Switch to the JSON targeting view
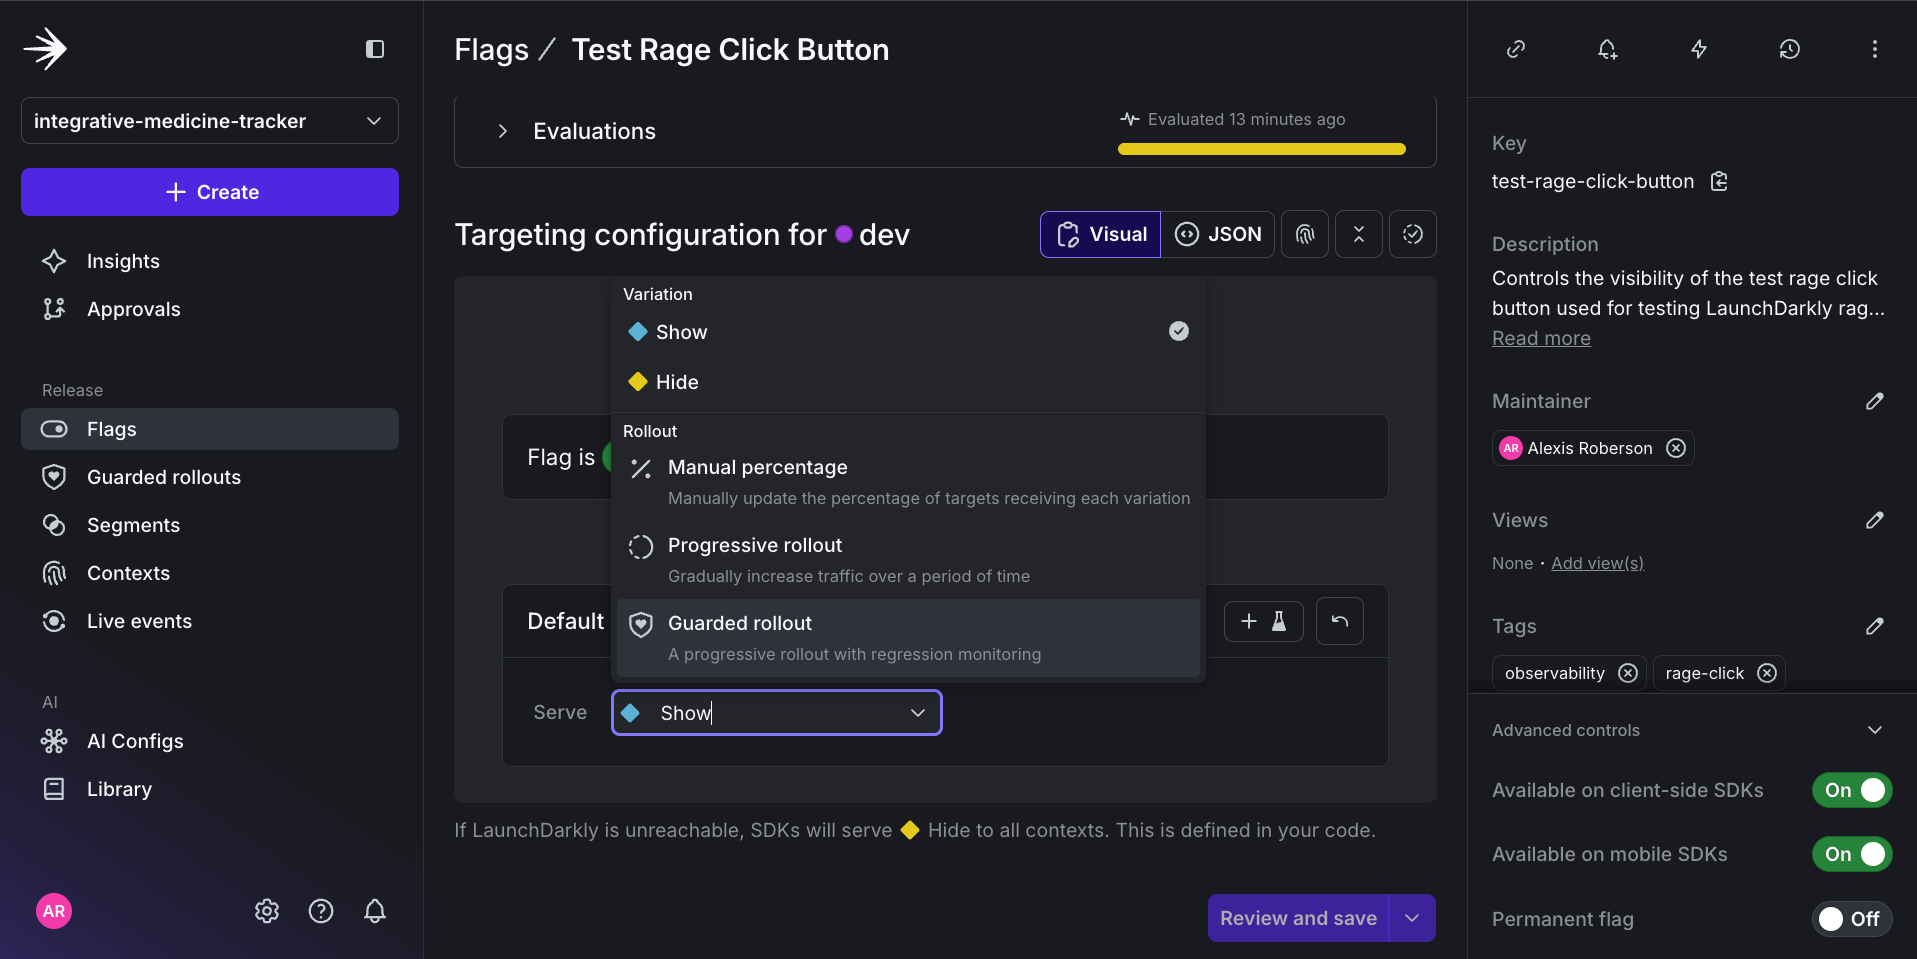The height and width of the screenshot is (959, 1917). click(1219, 233)
